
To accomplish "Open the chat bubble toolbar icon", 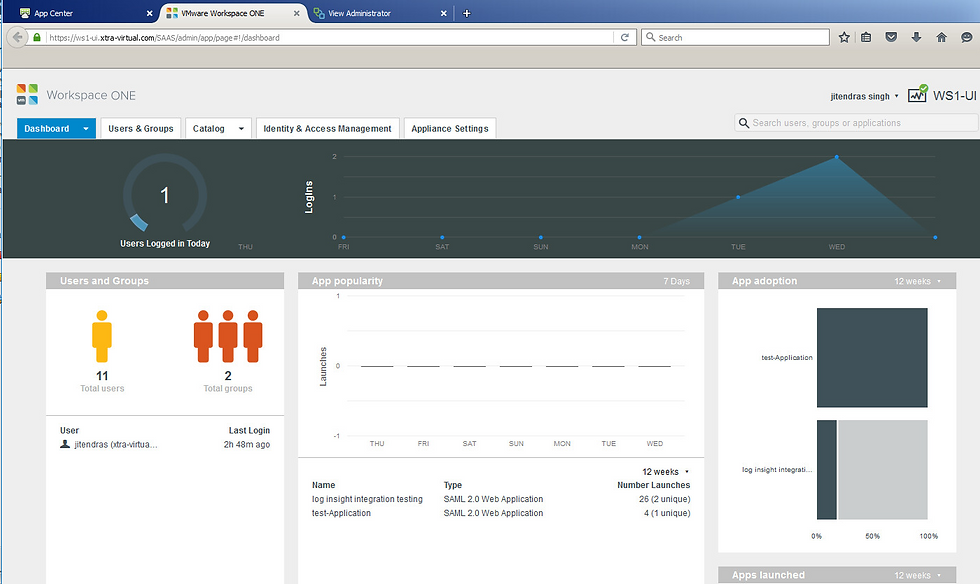I will [x=966, y=38].
